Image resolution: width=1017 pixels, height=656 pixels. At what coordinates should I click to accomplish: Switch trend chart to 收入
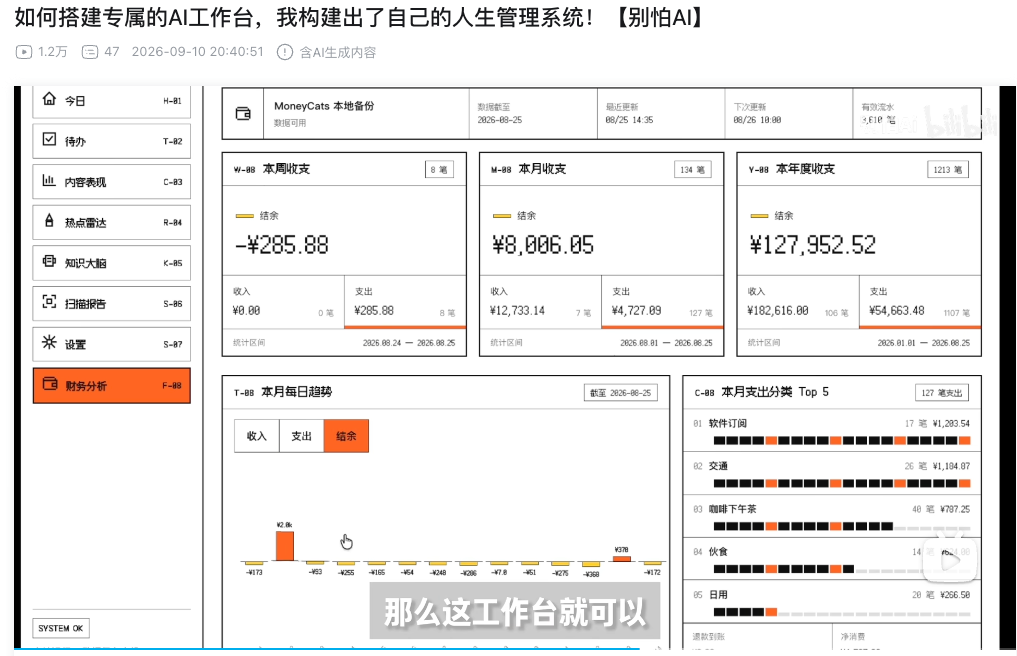[257, 436]
